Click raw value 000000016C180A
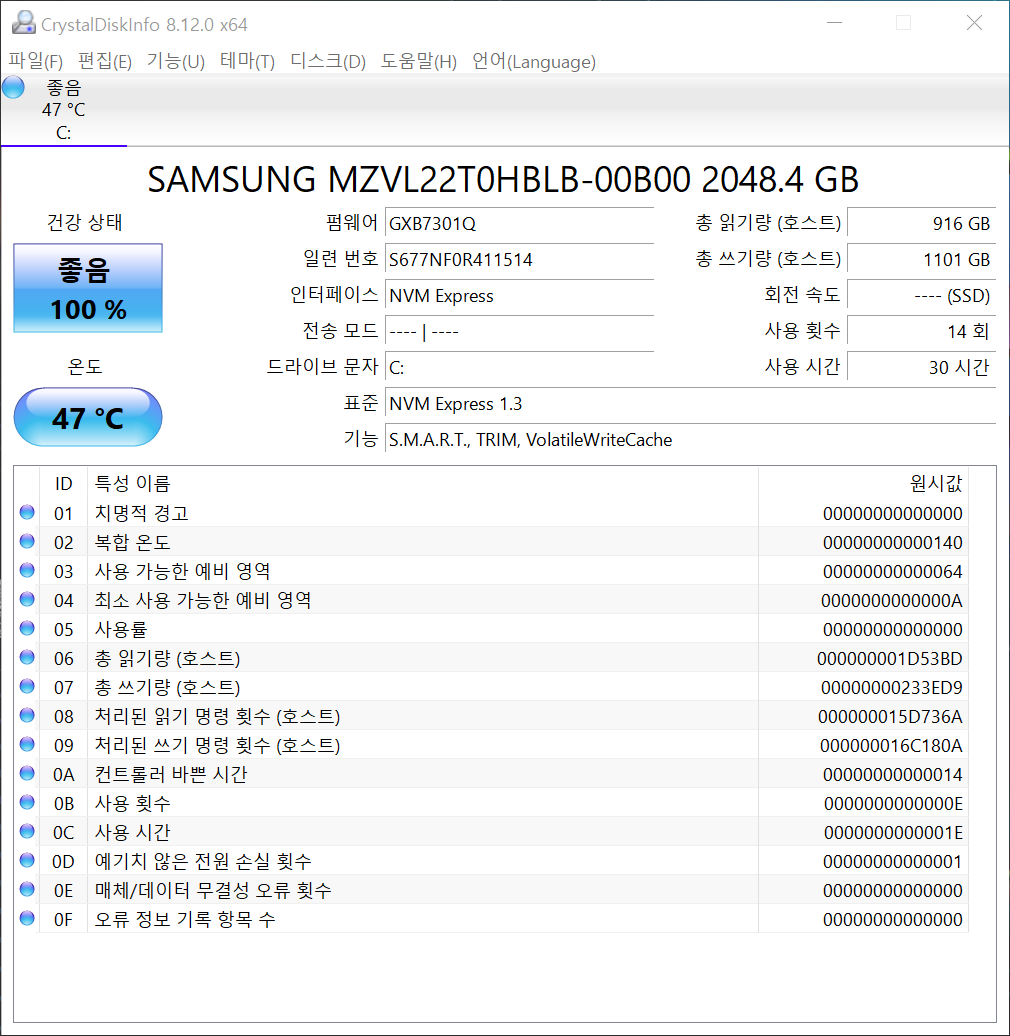 click(x=891, y=745)
